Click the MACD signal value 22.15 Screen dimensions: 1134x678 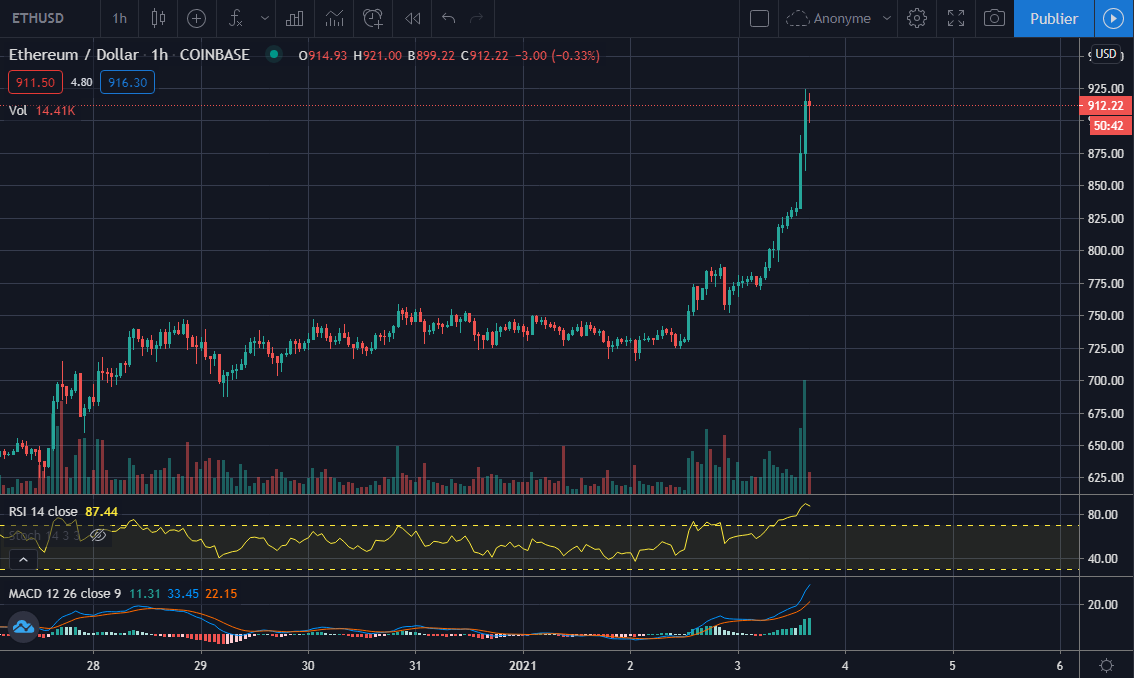click(221, 593)
